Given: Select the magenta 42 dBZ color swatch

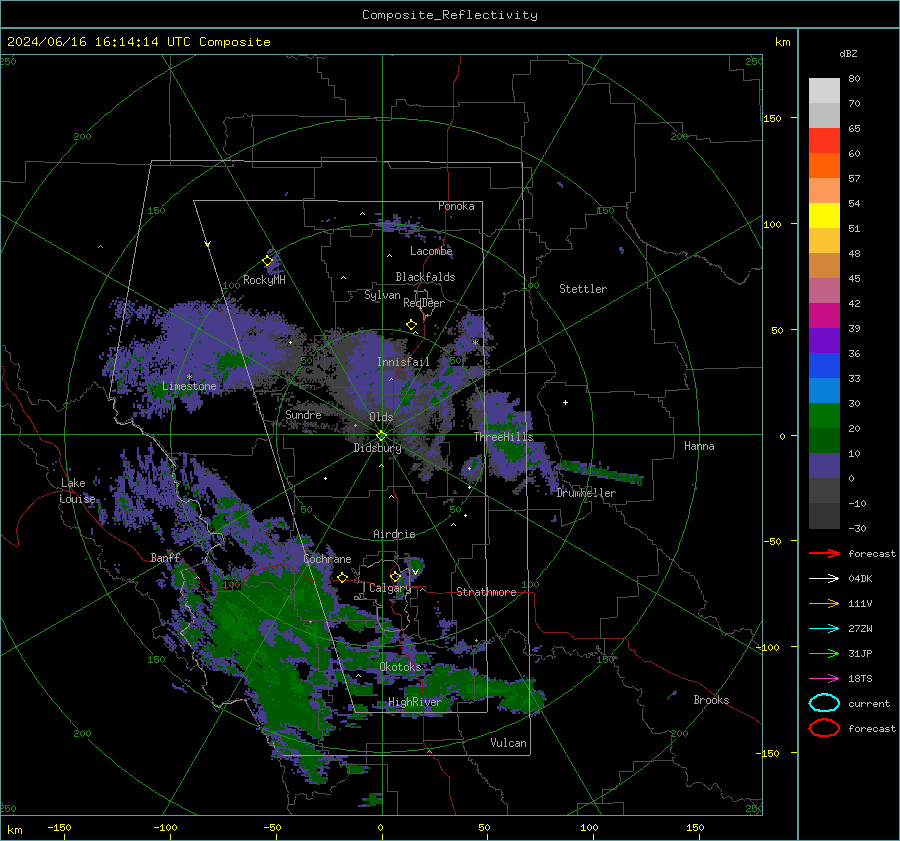Looking at the screenshot, I should coord(824,315).
